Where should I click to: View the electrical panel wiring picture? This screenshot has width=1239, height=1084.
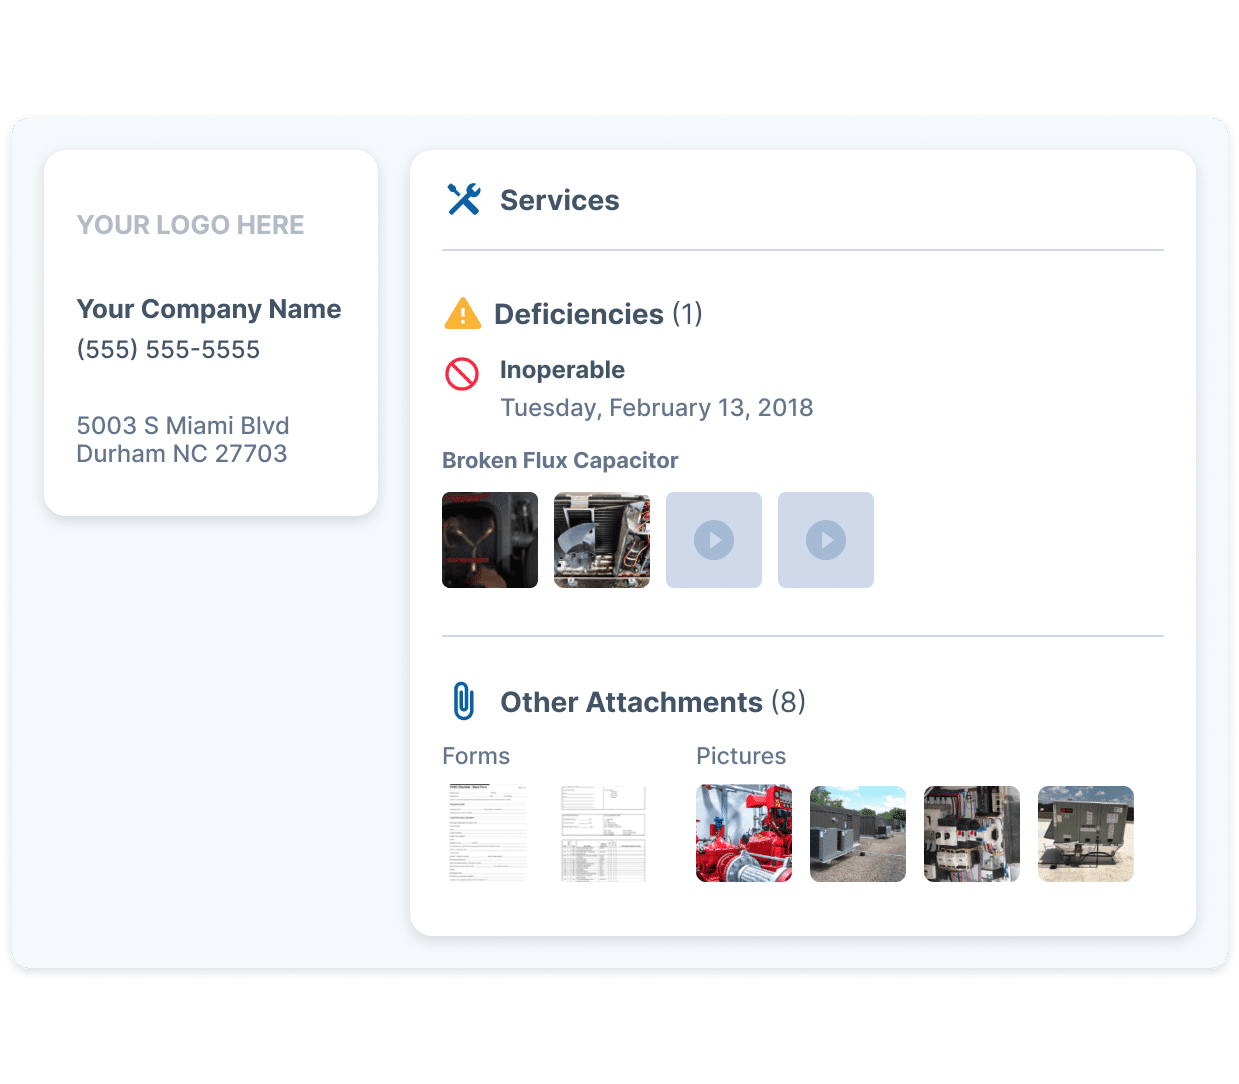[x=971, y=833]
